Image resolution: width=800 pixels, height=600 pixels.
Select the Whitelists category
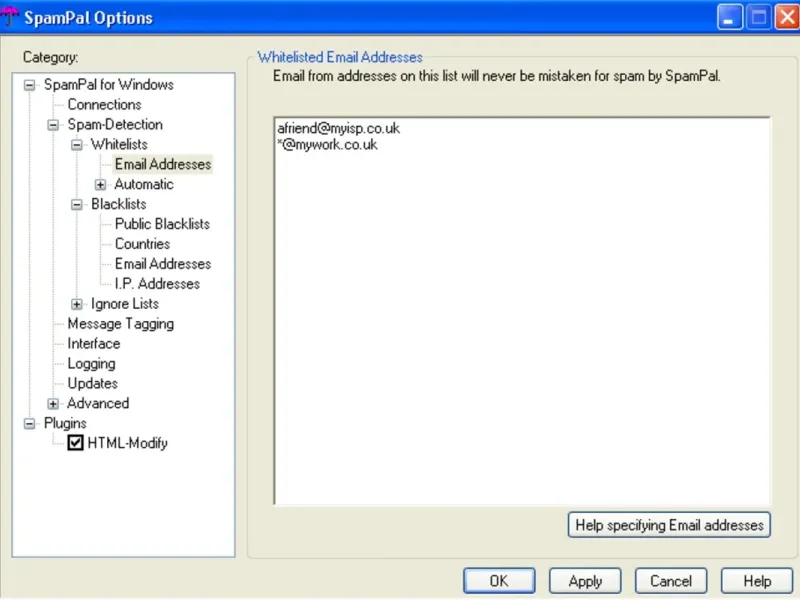[119, 144]
